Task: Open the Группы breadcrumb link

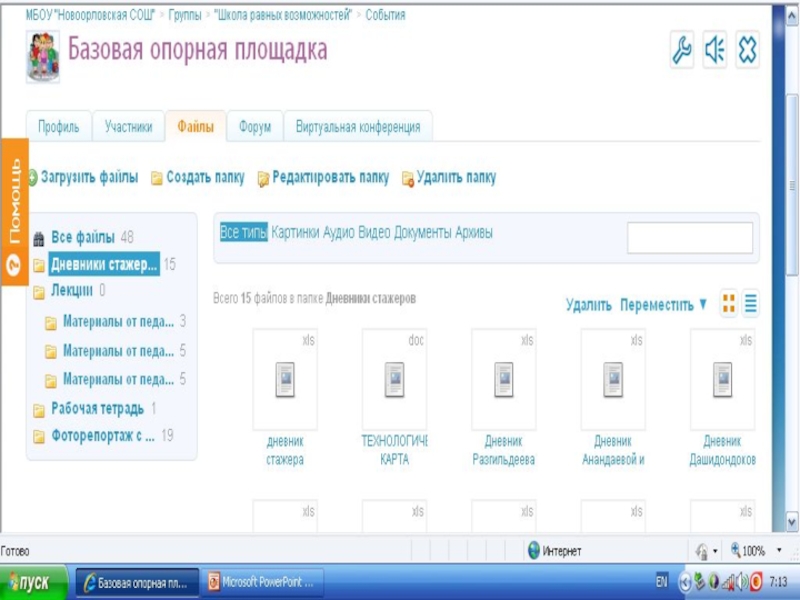Action: pos(185,15)
